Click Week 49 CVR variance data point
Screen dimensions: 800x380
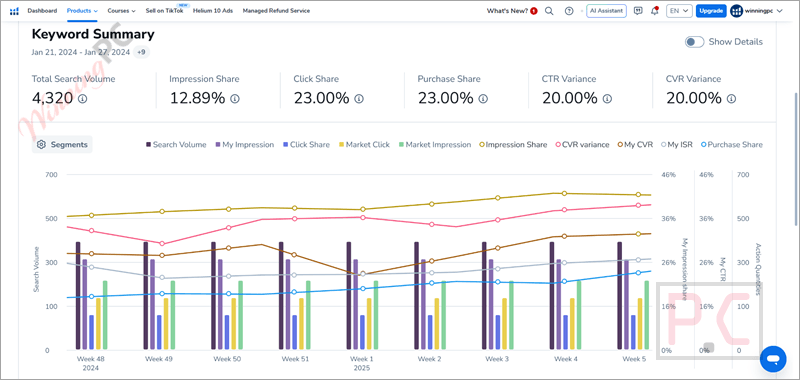pos(162,244)
